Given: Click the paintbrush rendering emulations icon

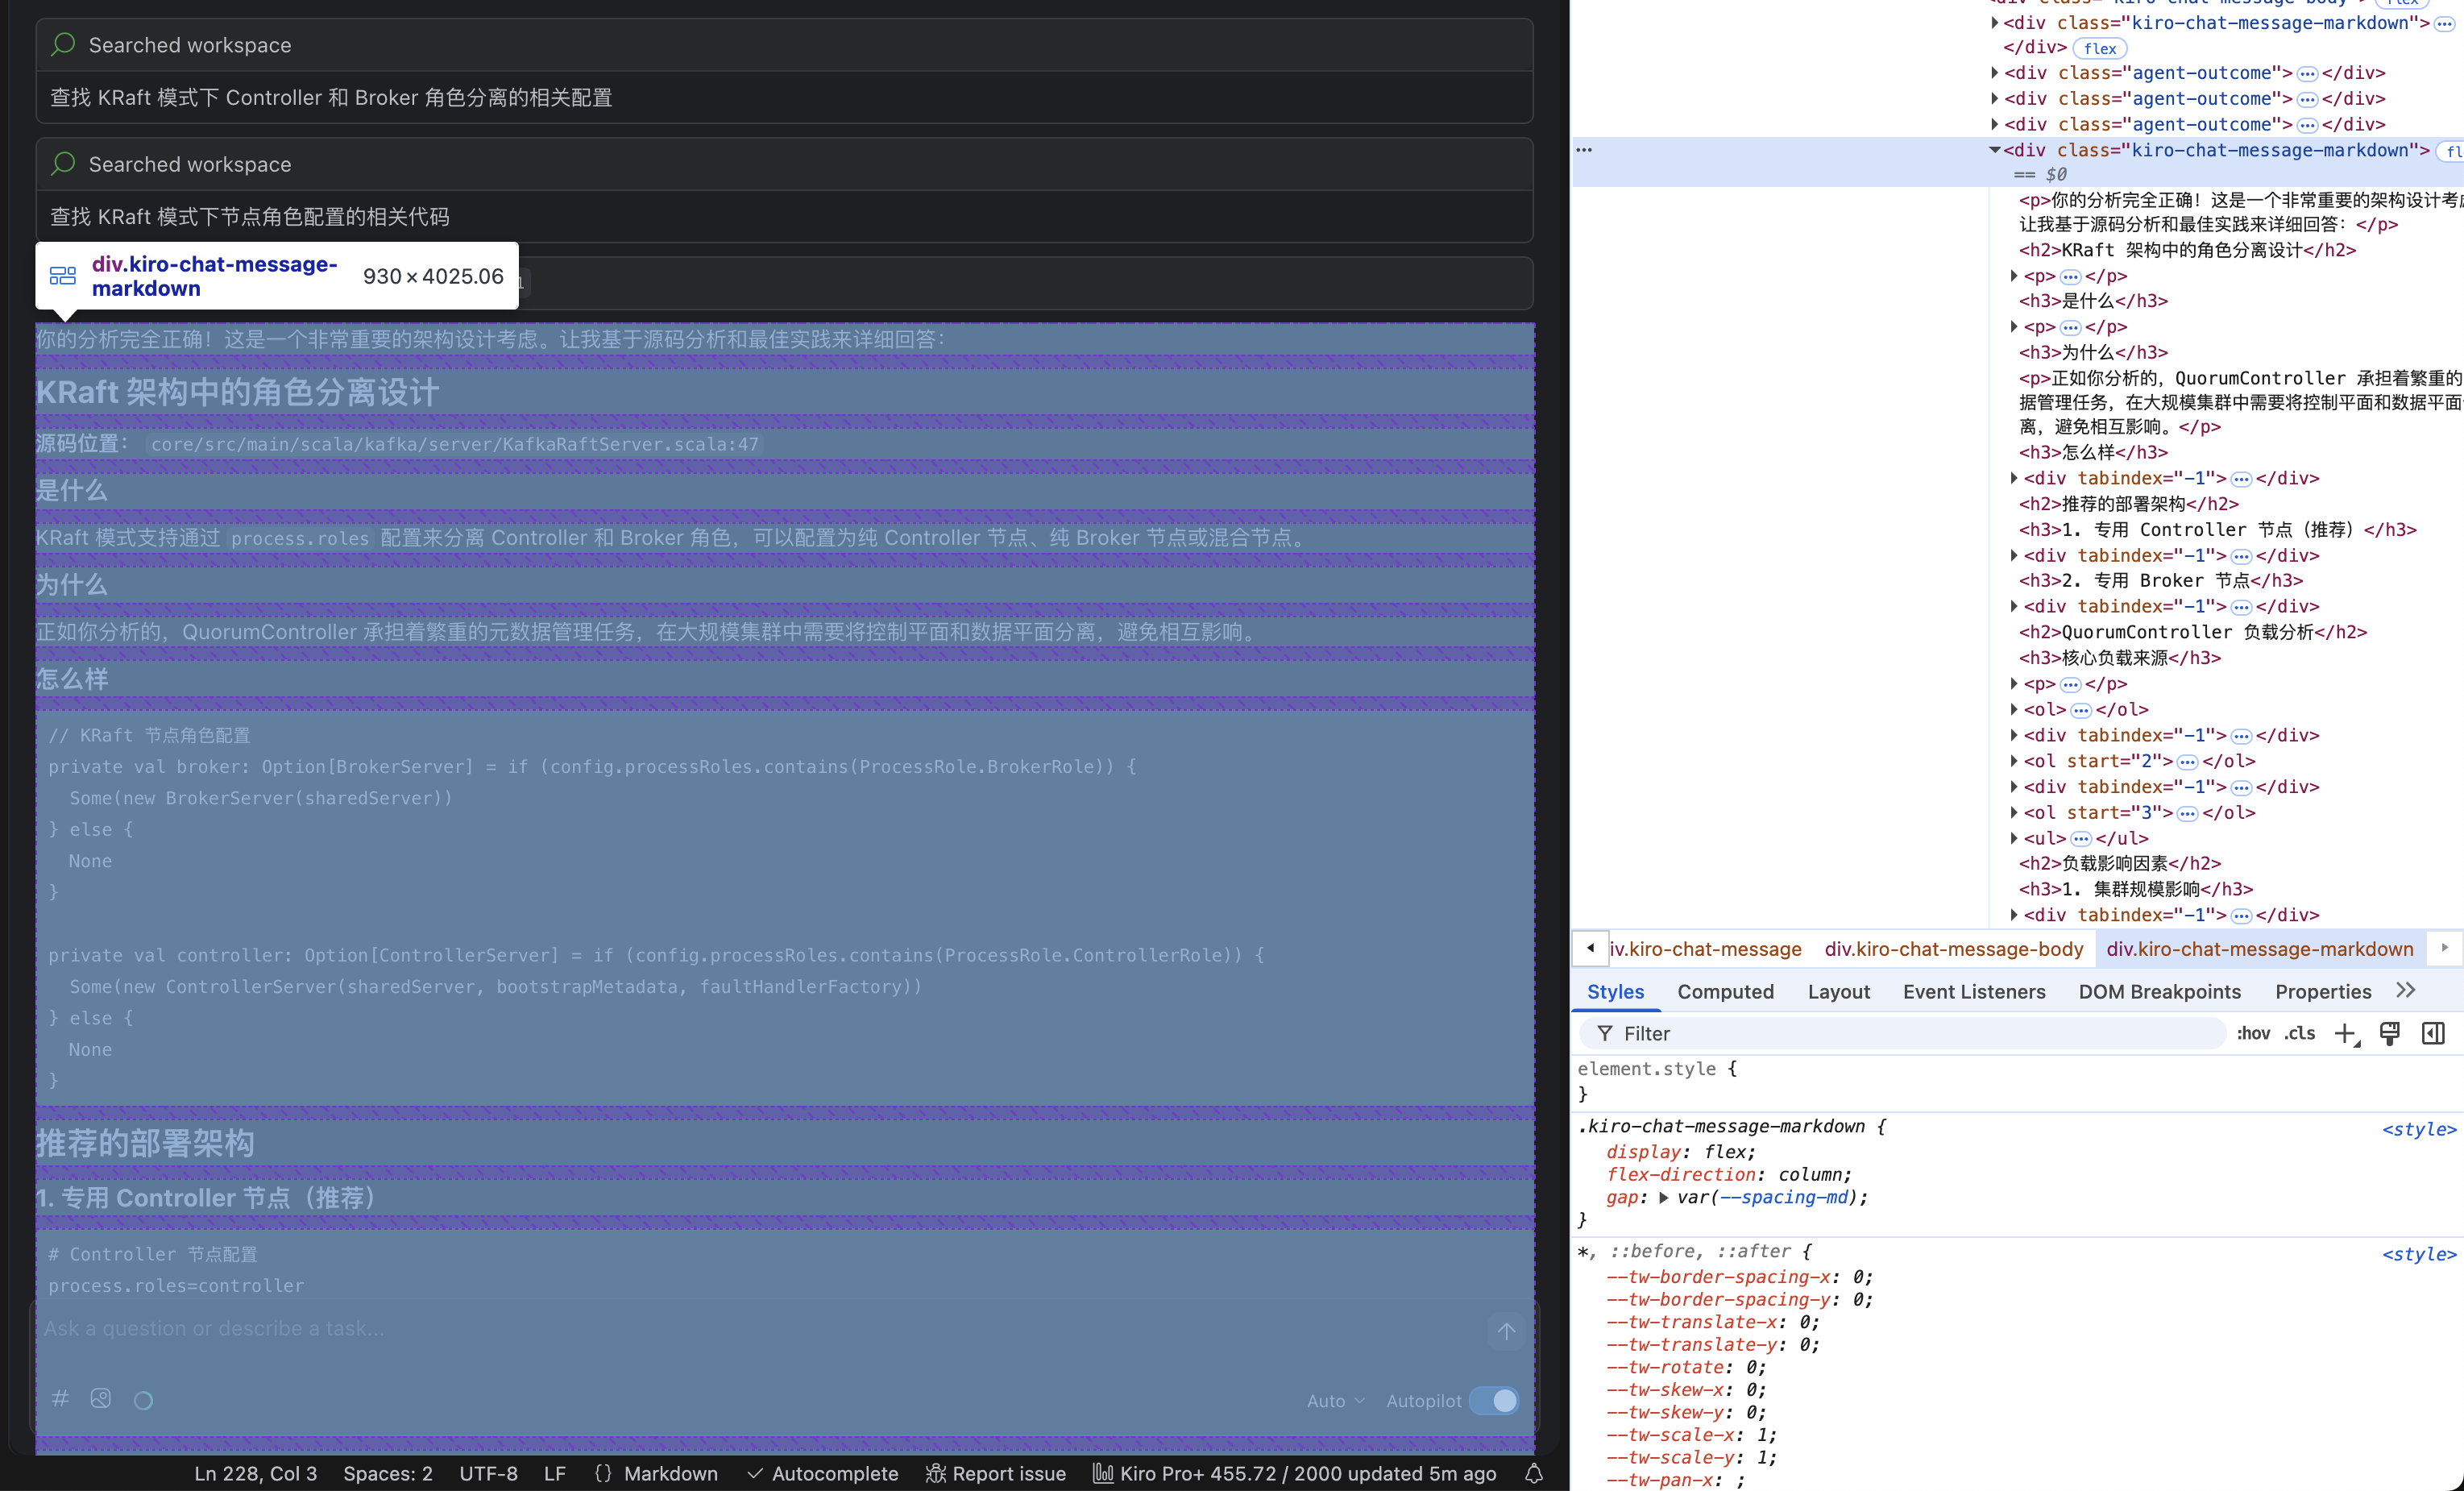Looking at the screenshot, I should click(2389, 1033).
